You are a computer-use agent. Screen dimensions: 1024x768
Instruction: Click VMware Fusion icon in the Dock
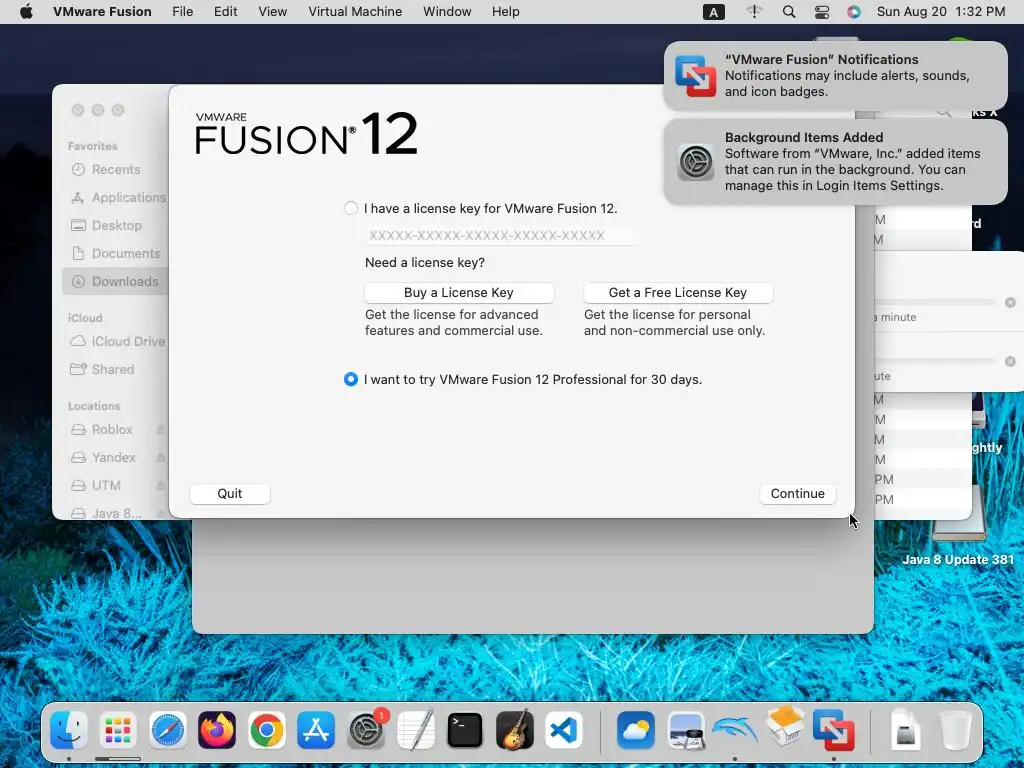pyautogui.click(x=833, y=729)
